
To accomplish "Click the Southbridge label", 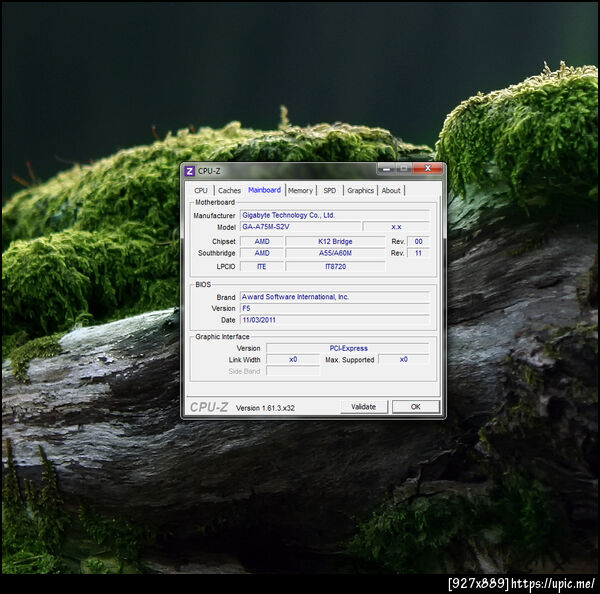I will (x=217, y=253).
